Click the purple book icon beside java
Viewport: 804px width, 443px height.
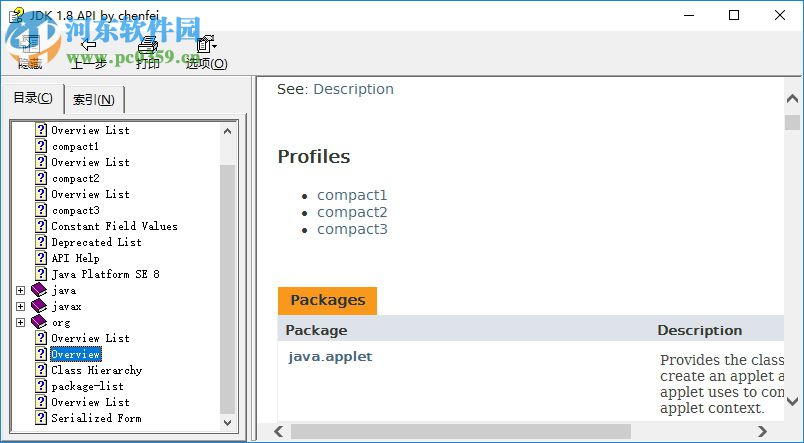click(x=39, y=290)
